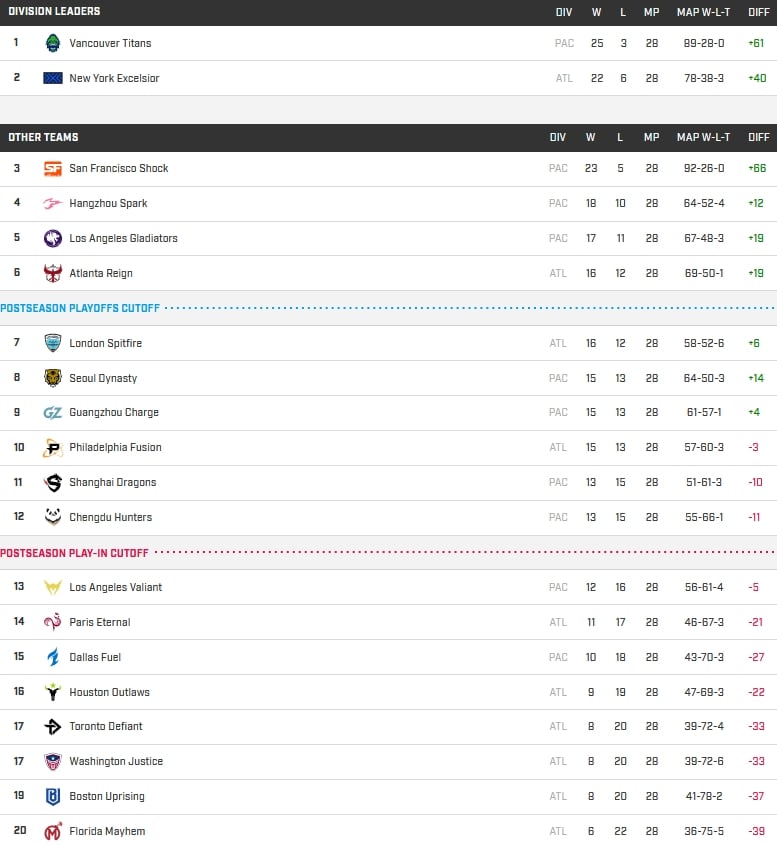
Task: Click the DIFF column header in Division Leaders
Action: [759, 12]
